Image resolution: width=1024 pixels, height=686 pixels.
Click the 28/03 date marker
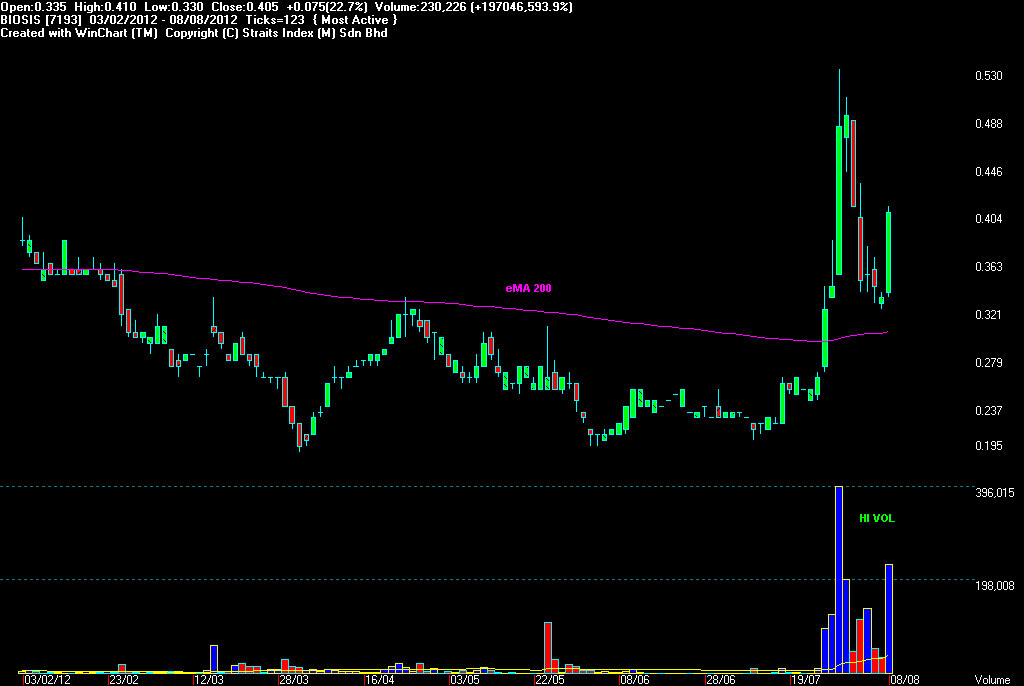click(x=294, y=679)
